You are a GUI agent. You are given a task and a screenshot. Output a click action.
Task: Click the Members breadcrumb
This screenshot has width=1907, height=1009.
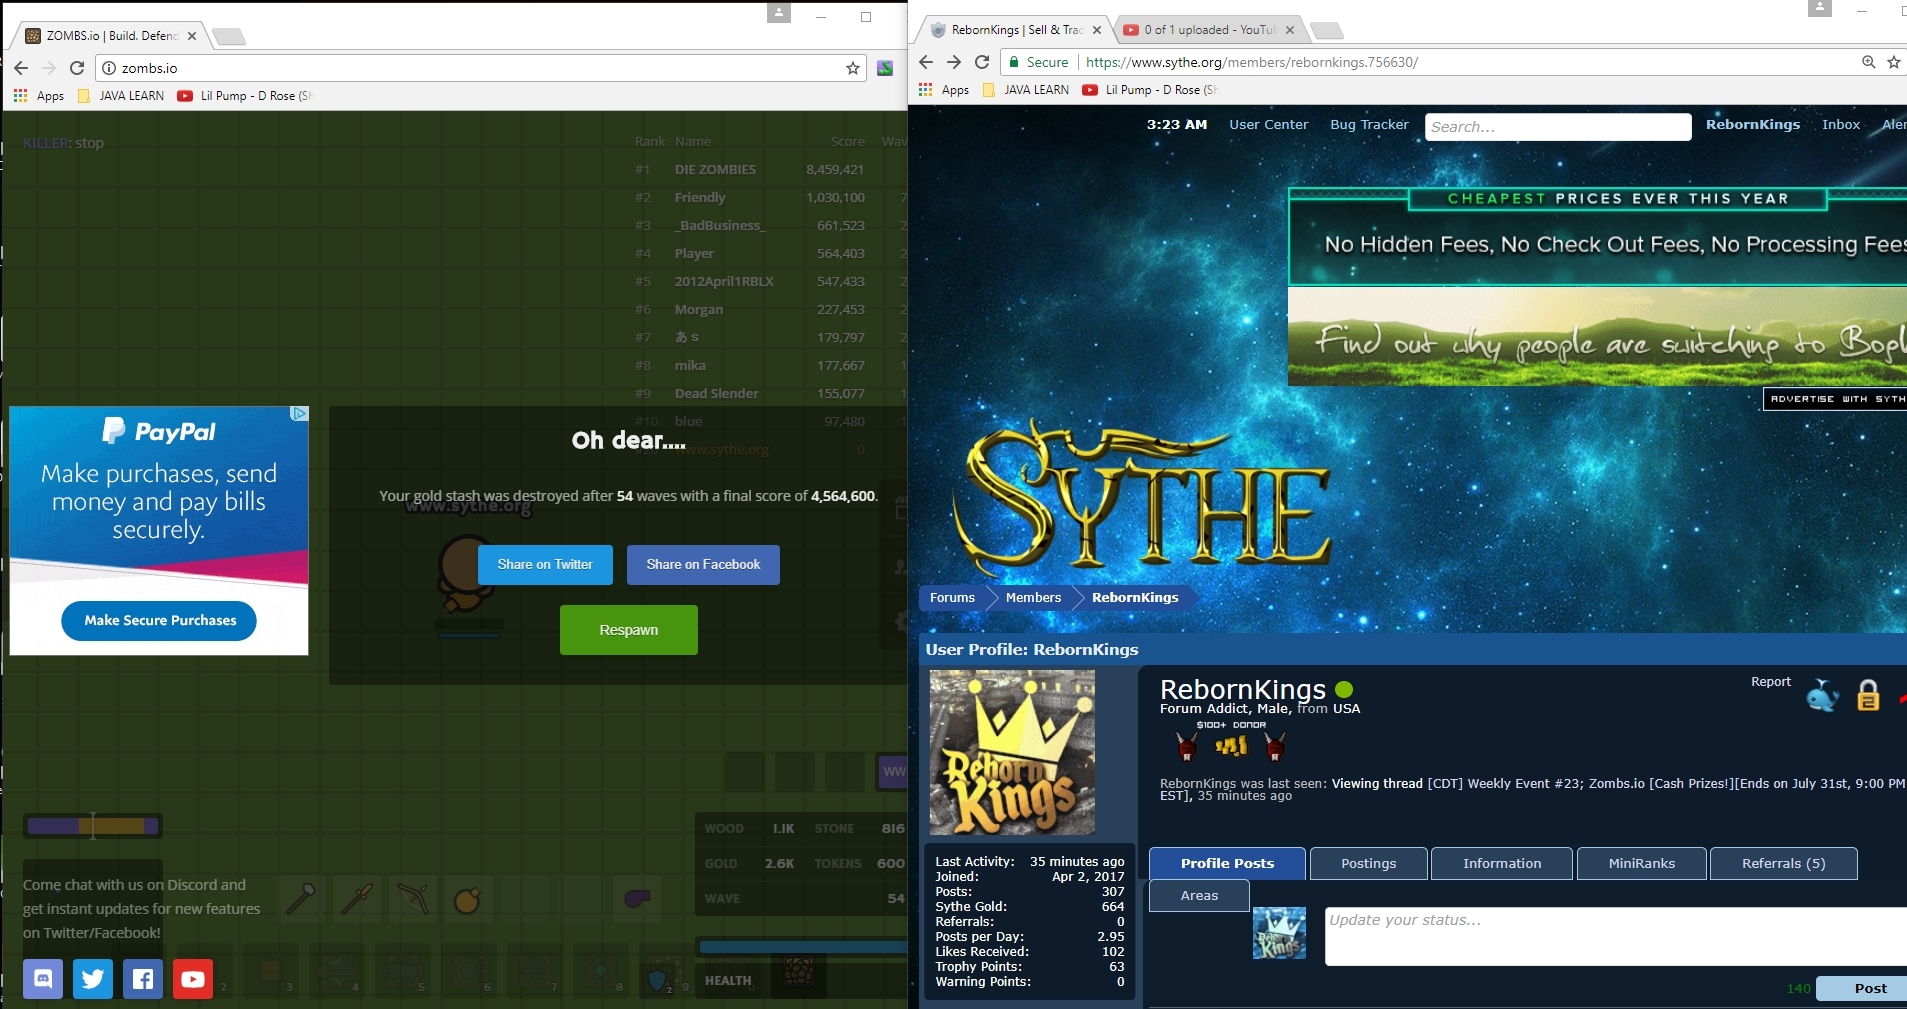pos(1033,598)
